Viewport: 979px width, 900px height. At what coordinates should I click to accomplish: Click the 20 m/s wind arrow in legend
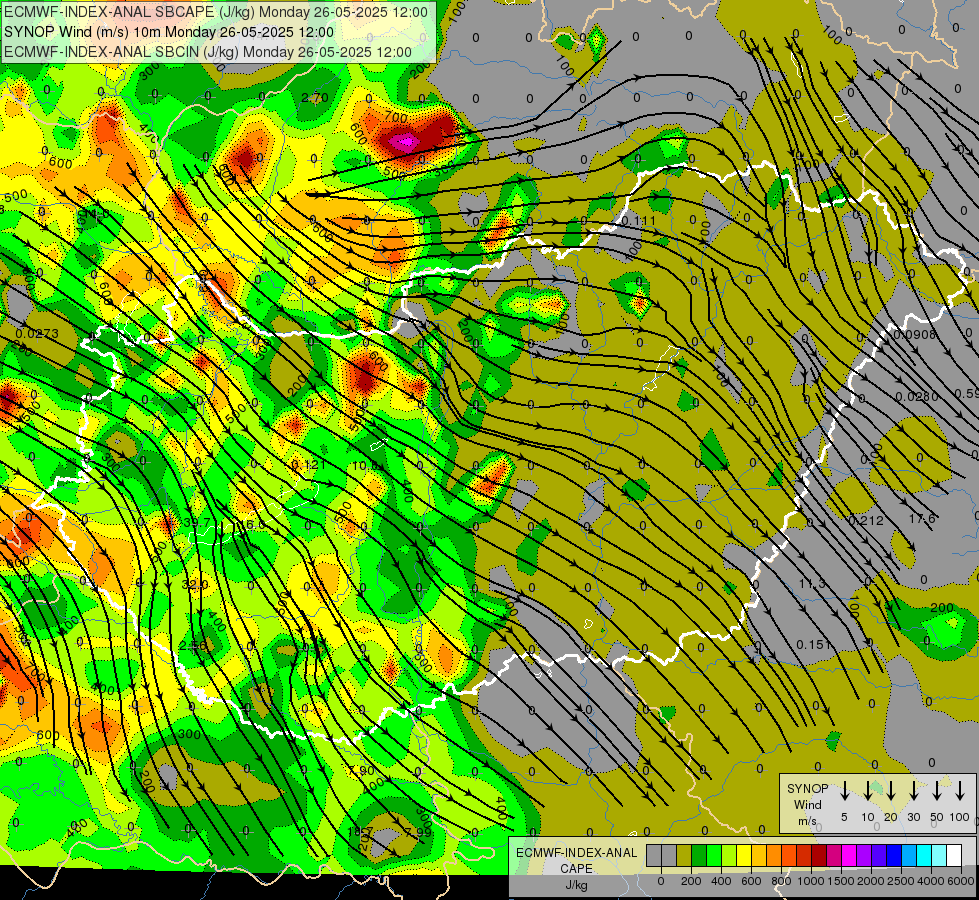[x=890, y=790]
